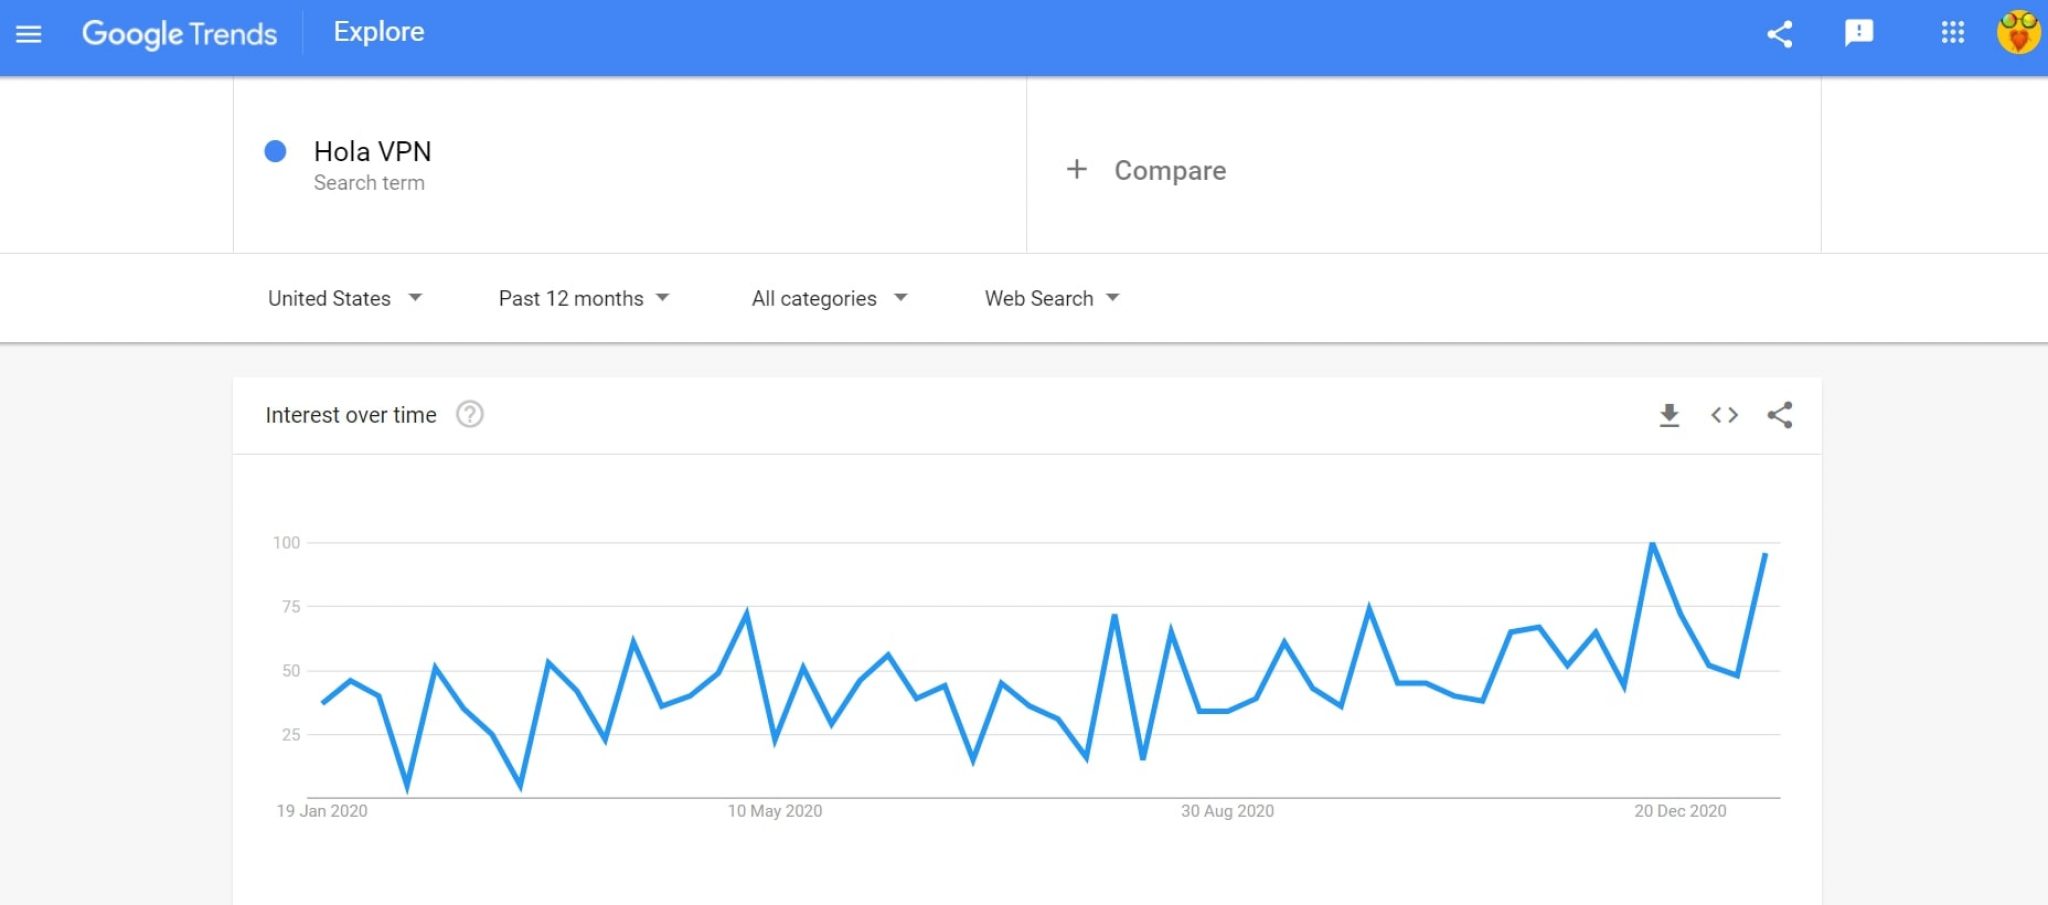
Task: Open the send feedback icon
Action: click(1858, 33)
